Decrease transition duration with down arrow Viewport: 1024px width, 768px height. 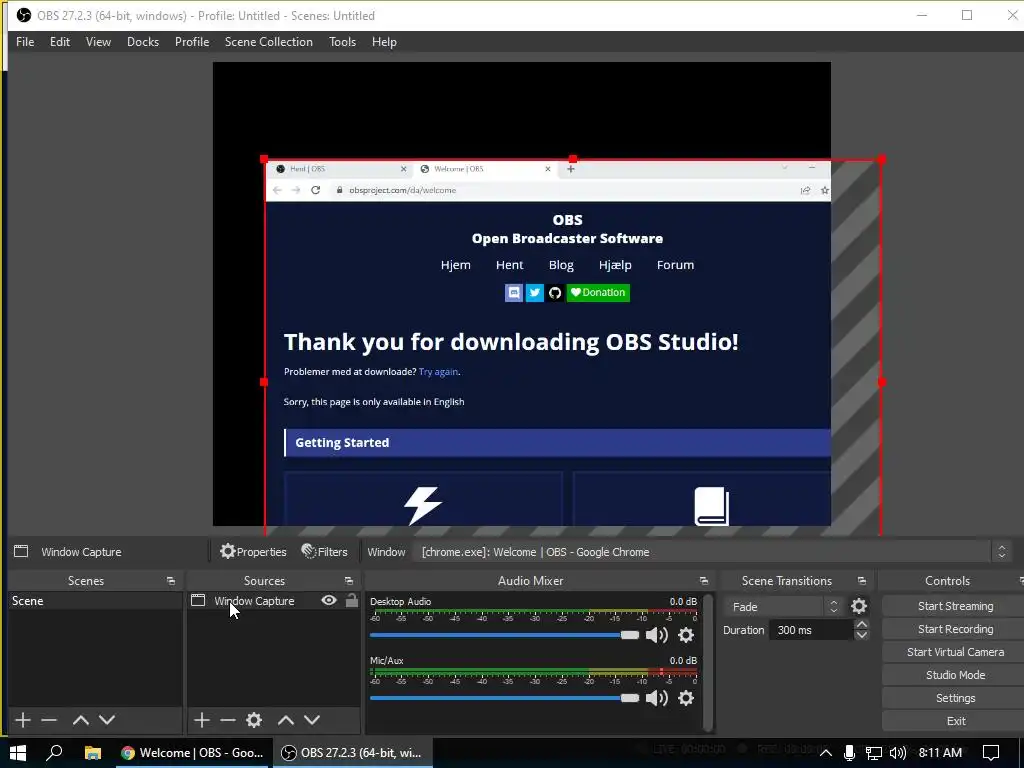coord(861,635)
